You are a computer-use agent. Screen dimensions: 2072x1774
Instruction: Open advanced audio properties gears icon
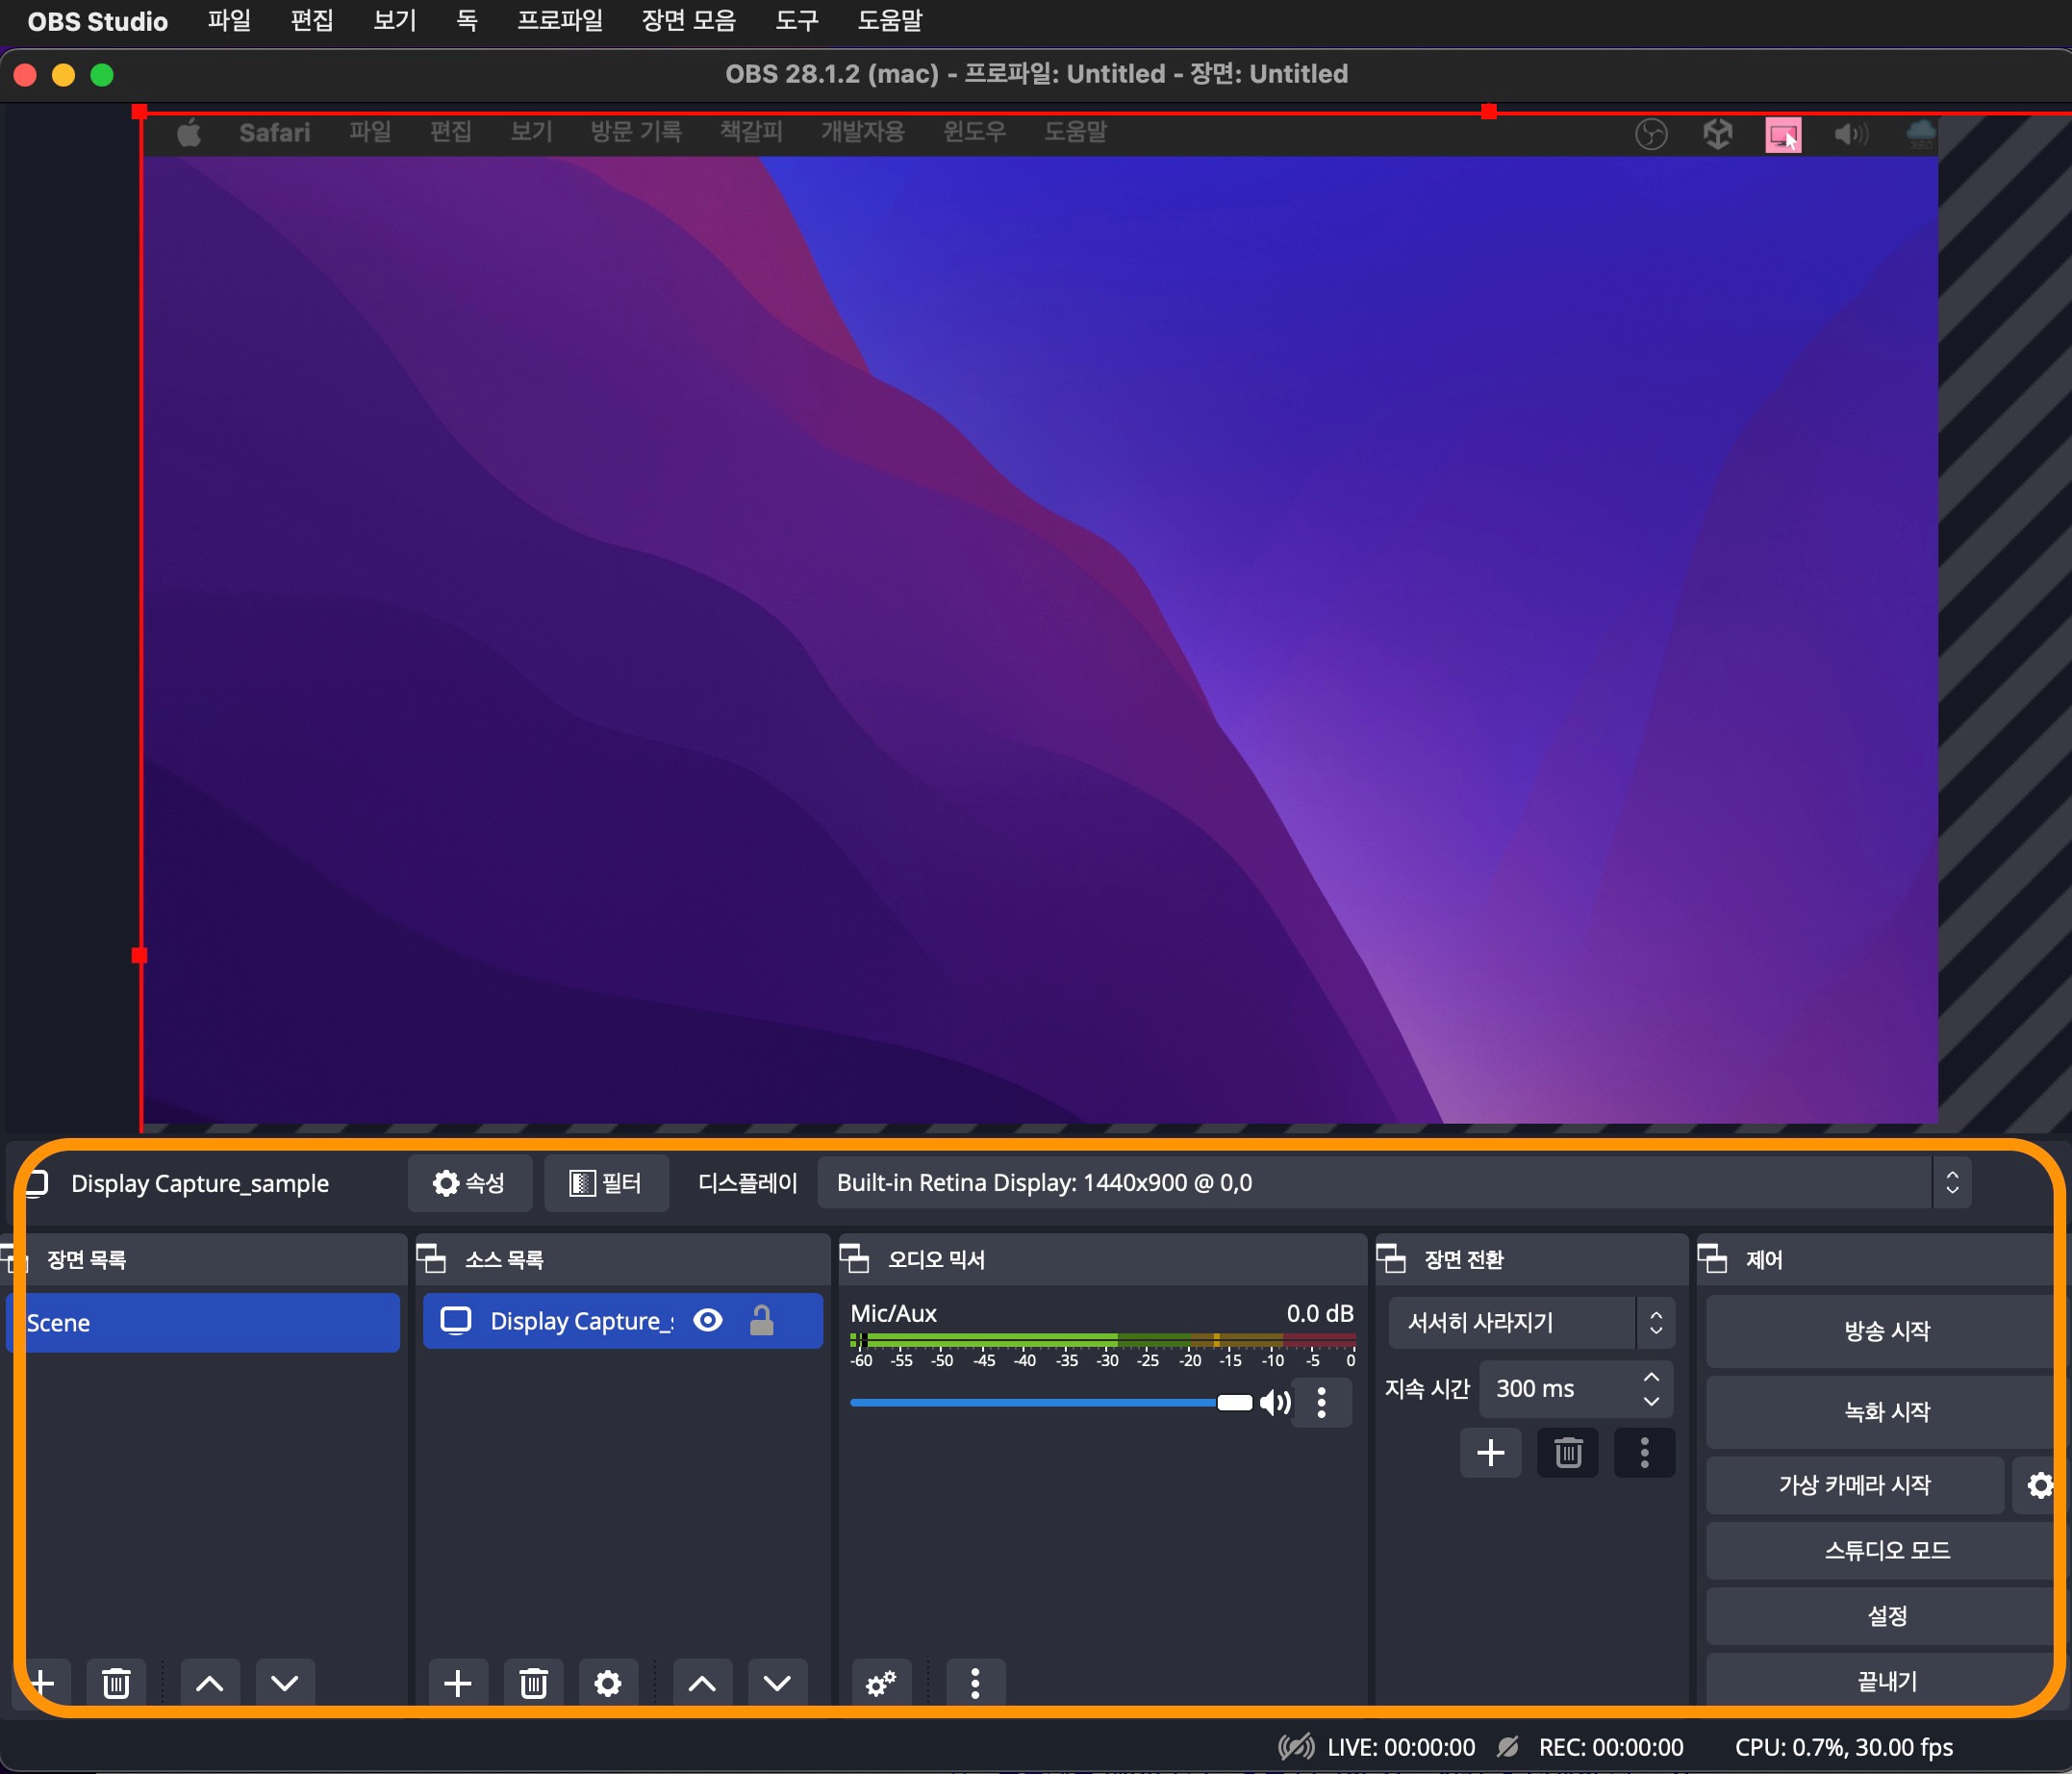881,1683
